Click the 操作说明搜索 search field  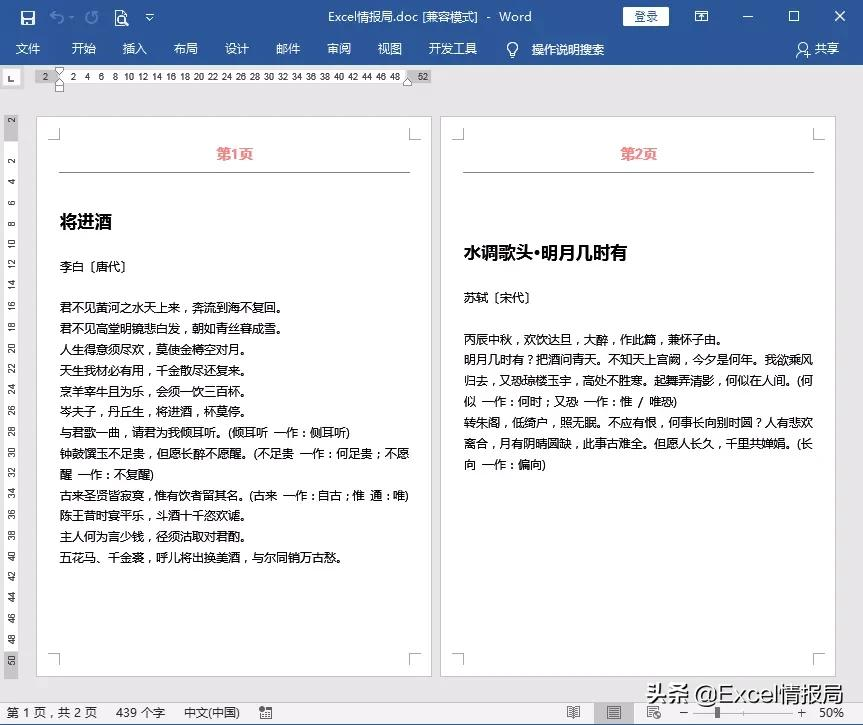click(x=567, y=50)
